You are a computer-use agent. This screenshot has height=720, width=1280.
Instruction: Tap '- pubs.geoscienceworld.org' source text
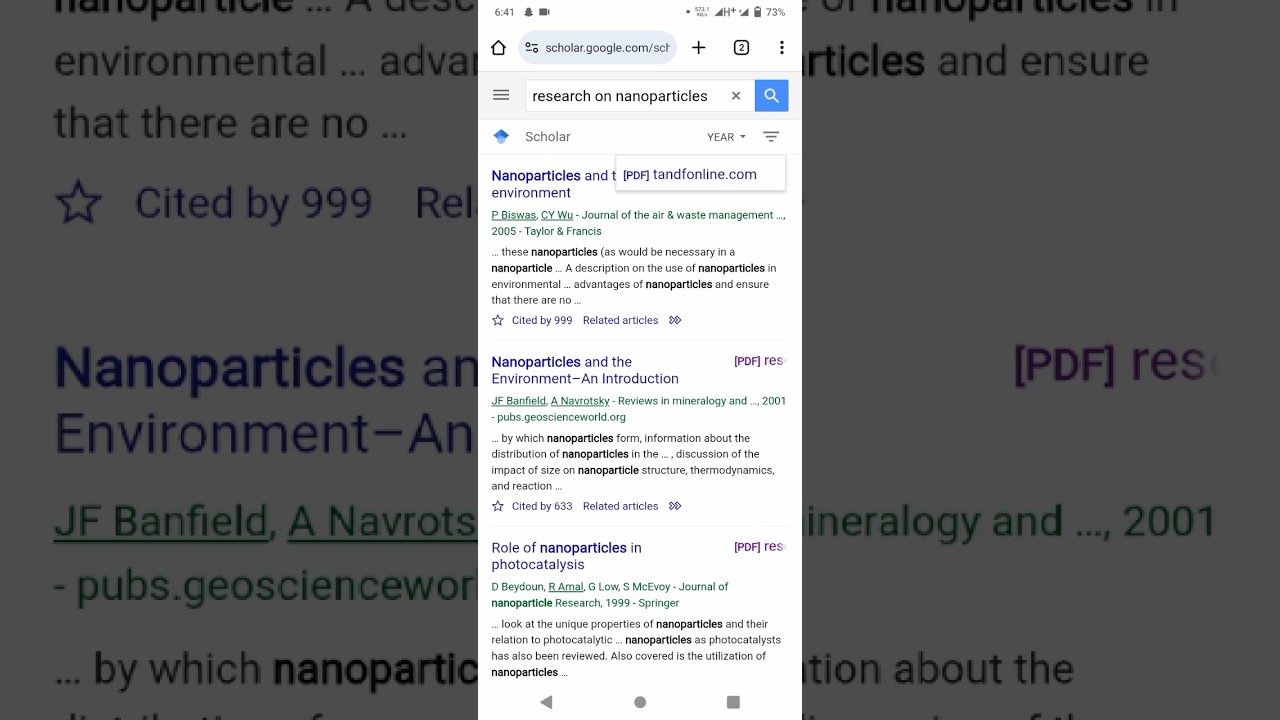click(558, 417)
